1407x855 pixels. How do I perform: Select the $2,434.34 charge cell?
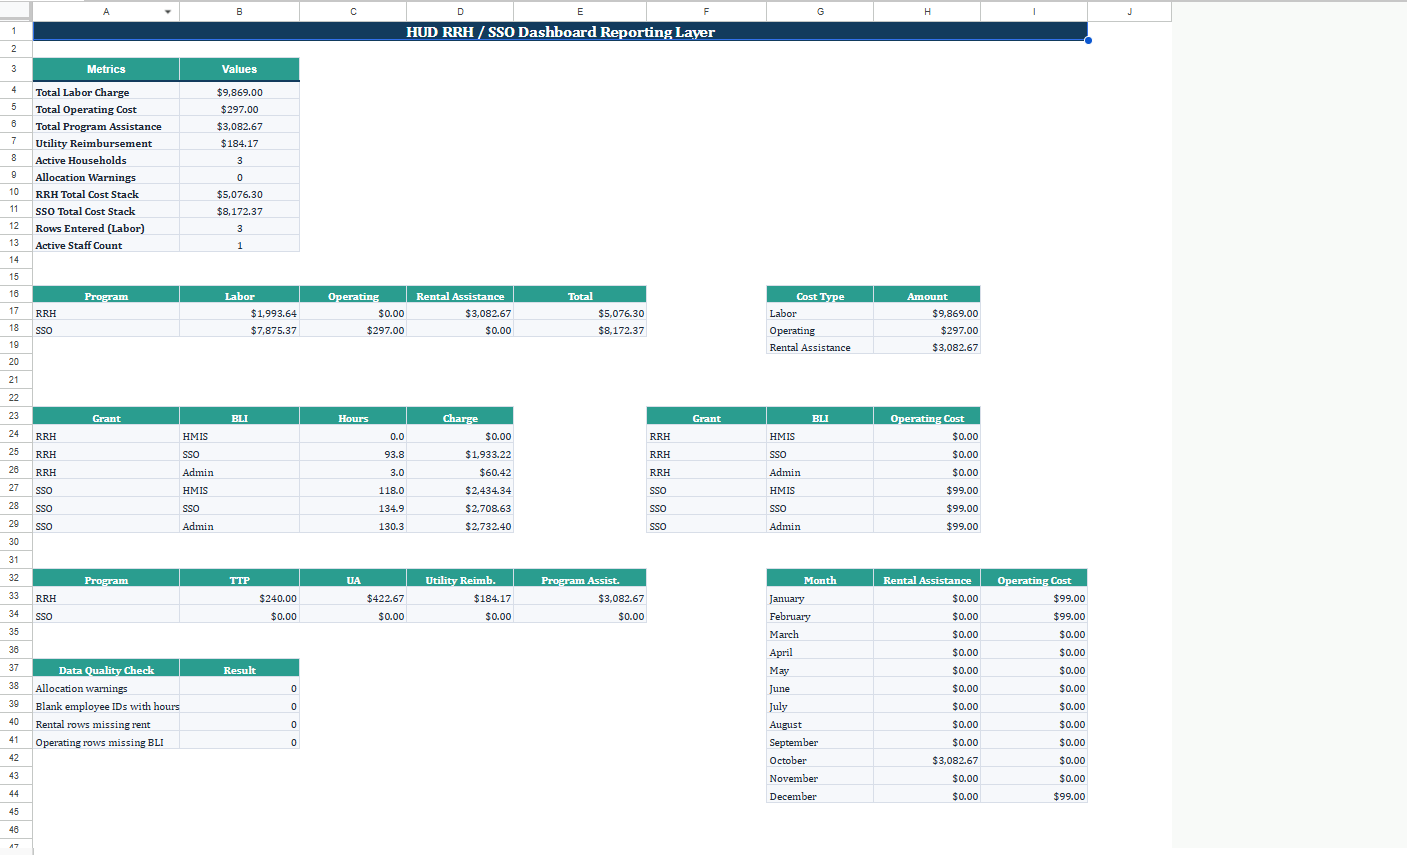[x=460, y=490]
